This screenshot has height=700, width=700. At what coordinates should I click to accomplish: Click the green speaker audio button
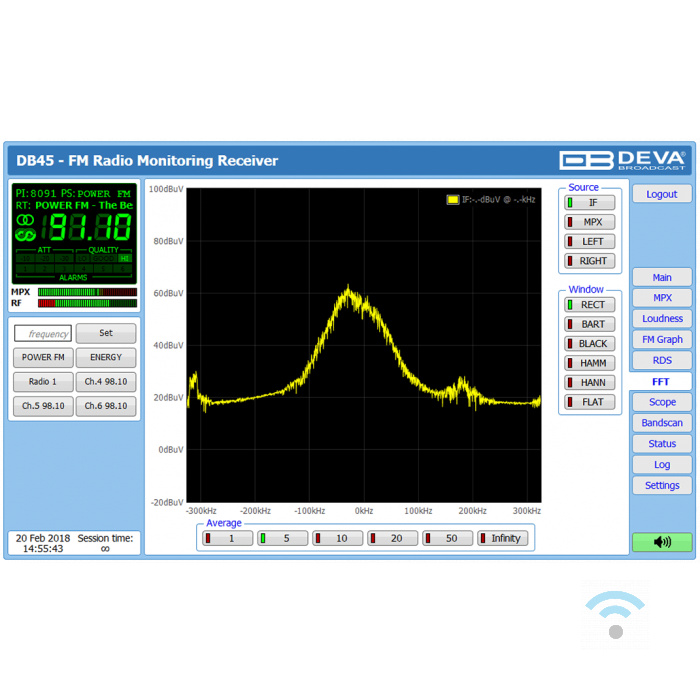661,542
